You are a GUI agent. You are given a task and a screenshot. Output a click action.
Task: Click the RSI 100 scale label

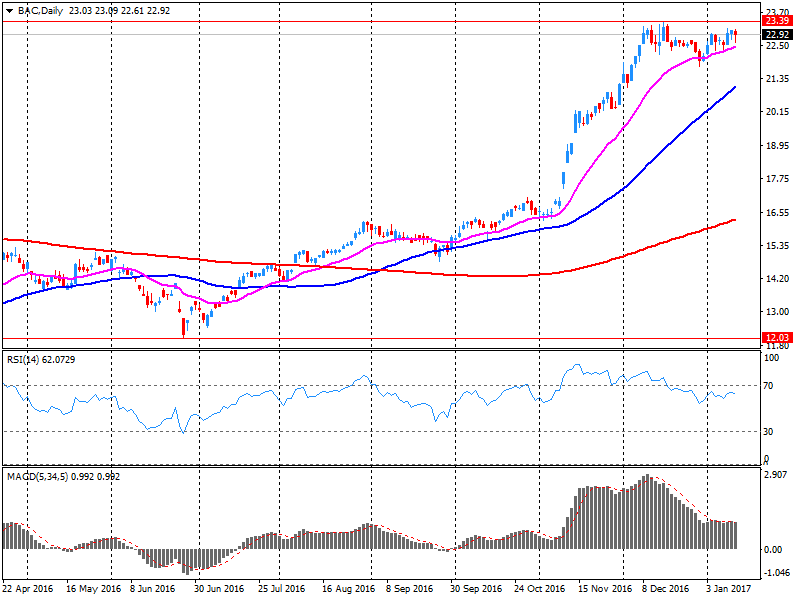[x=771, y=358]
